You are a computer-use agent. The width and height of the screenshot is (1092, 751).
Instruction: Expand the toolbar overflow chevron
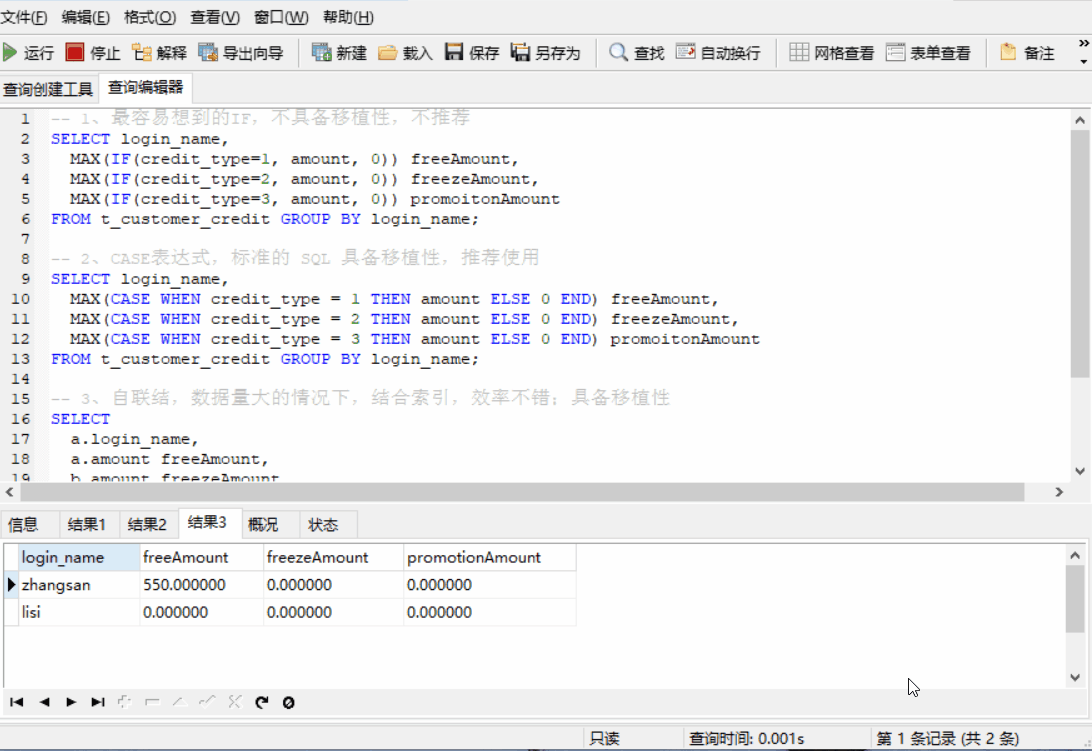(x=1082, y=45)
